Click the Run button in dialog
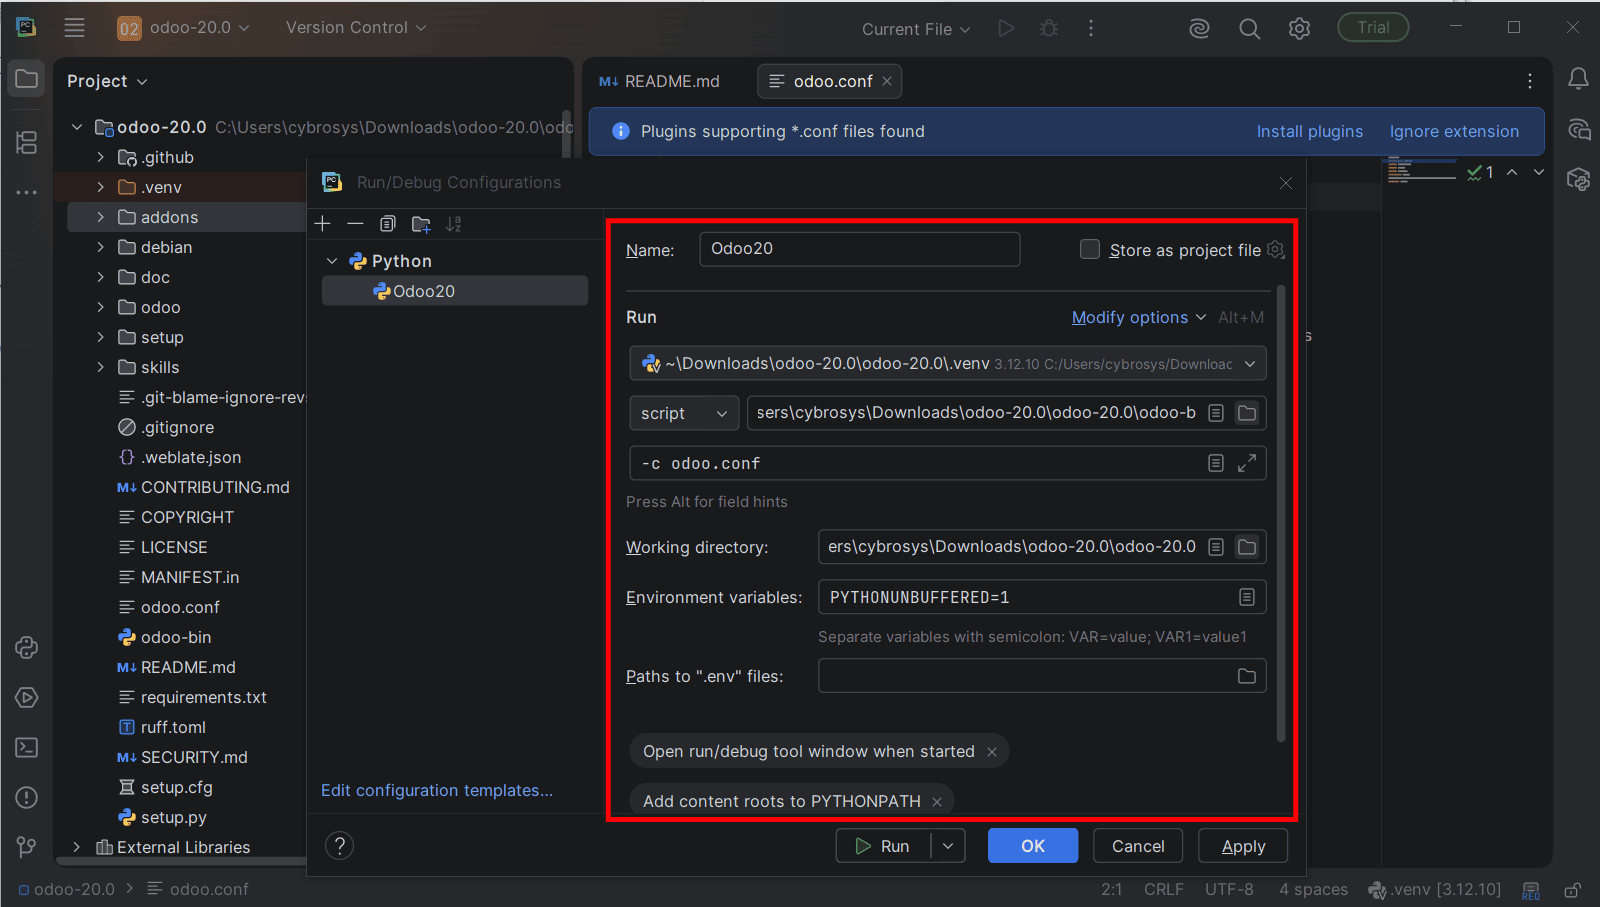The width and height of the screenshot is (1600, 907). (884, 846)
